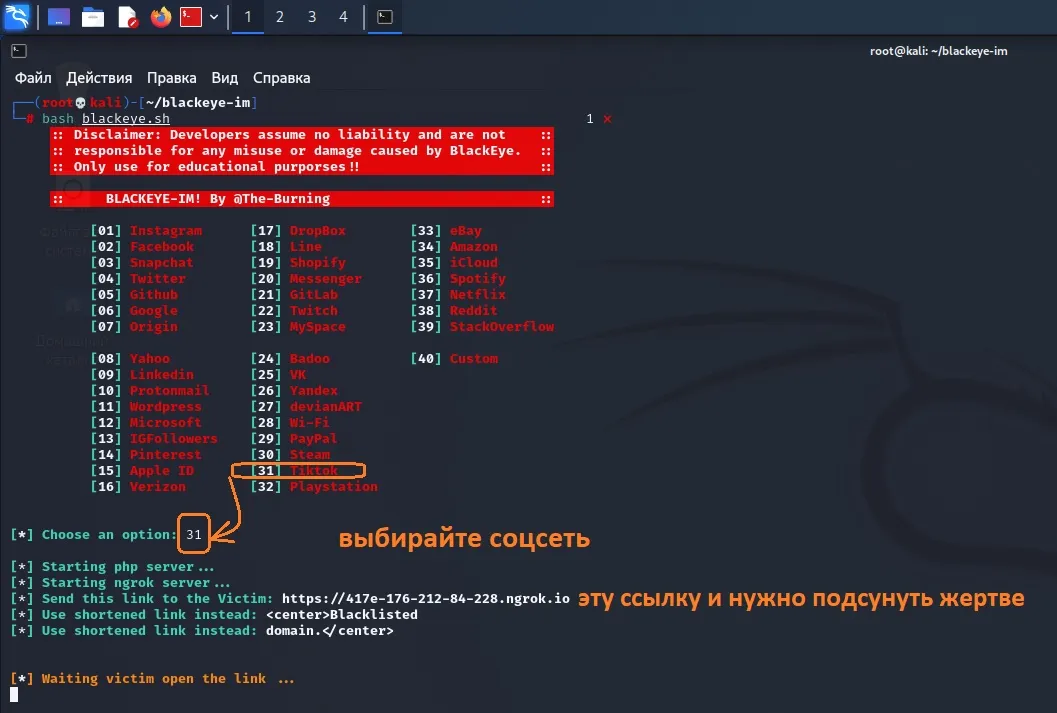This screenshot has width=1057, height=713.
Task: Open the text editor launcher icon
Action: pos(127,17)
